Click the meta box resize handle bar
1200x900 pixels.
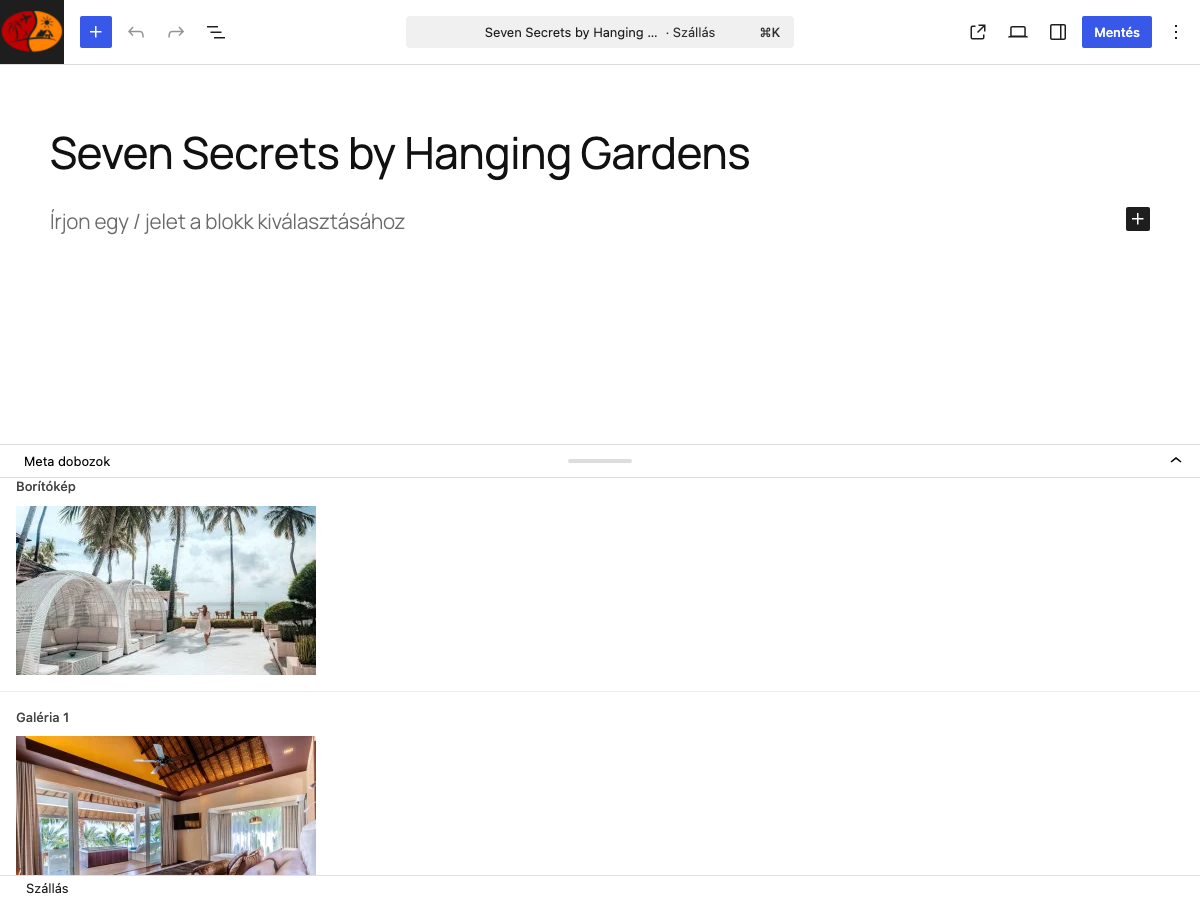[600, 461]
